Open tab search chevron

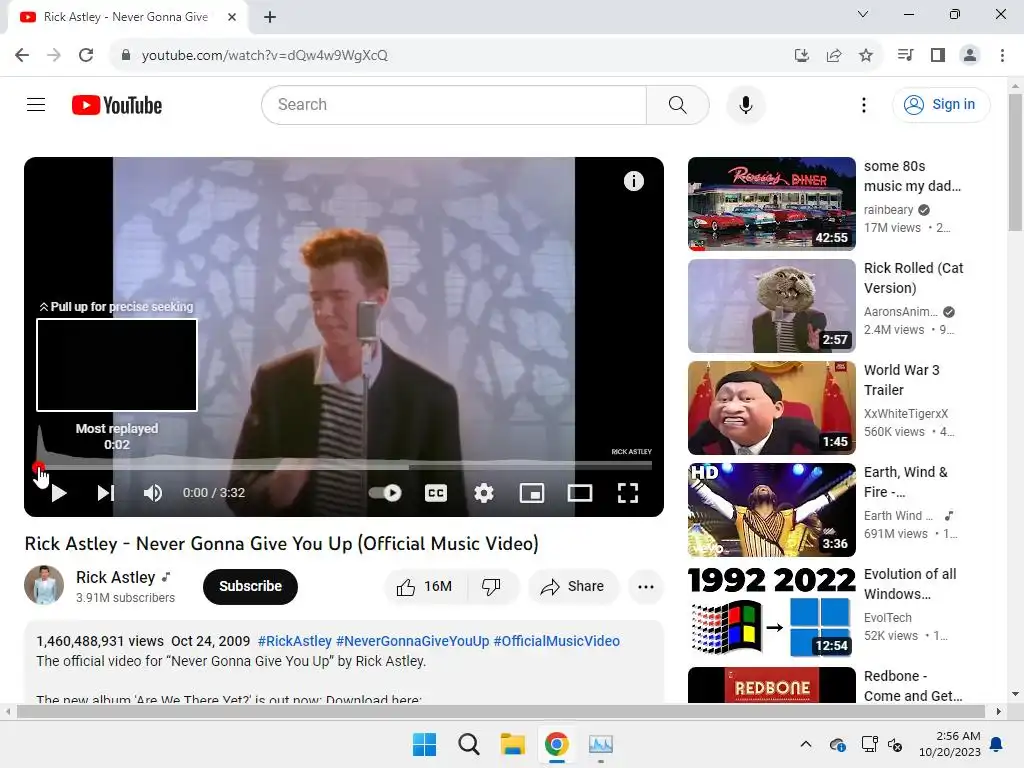pos(863,14)
